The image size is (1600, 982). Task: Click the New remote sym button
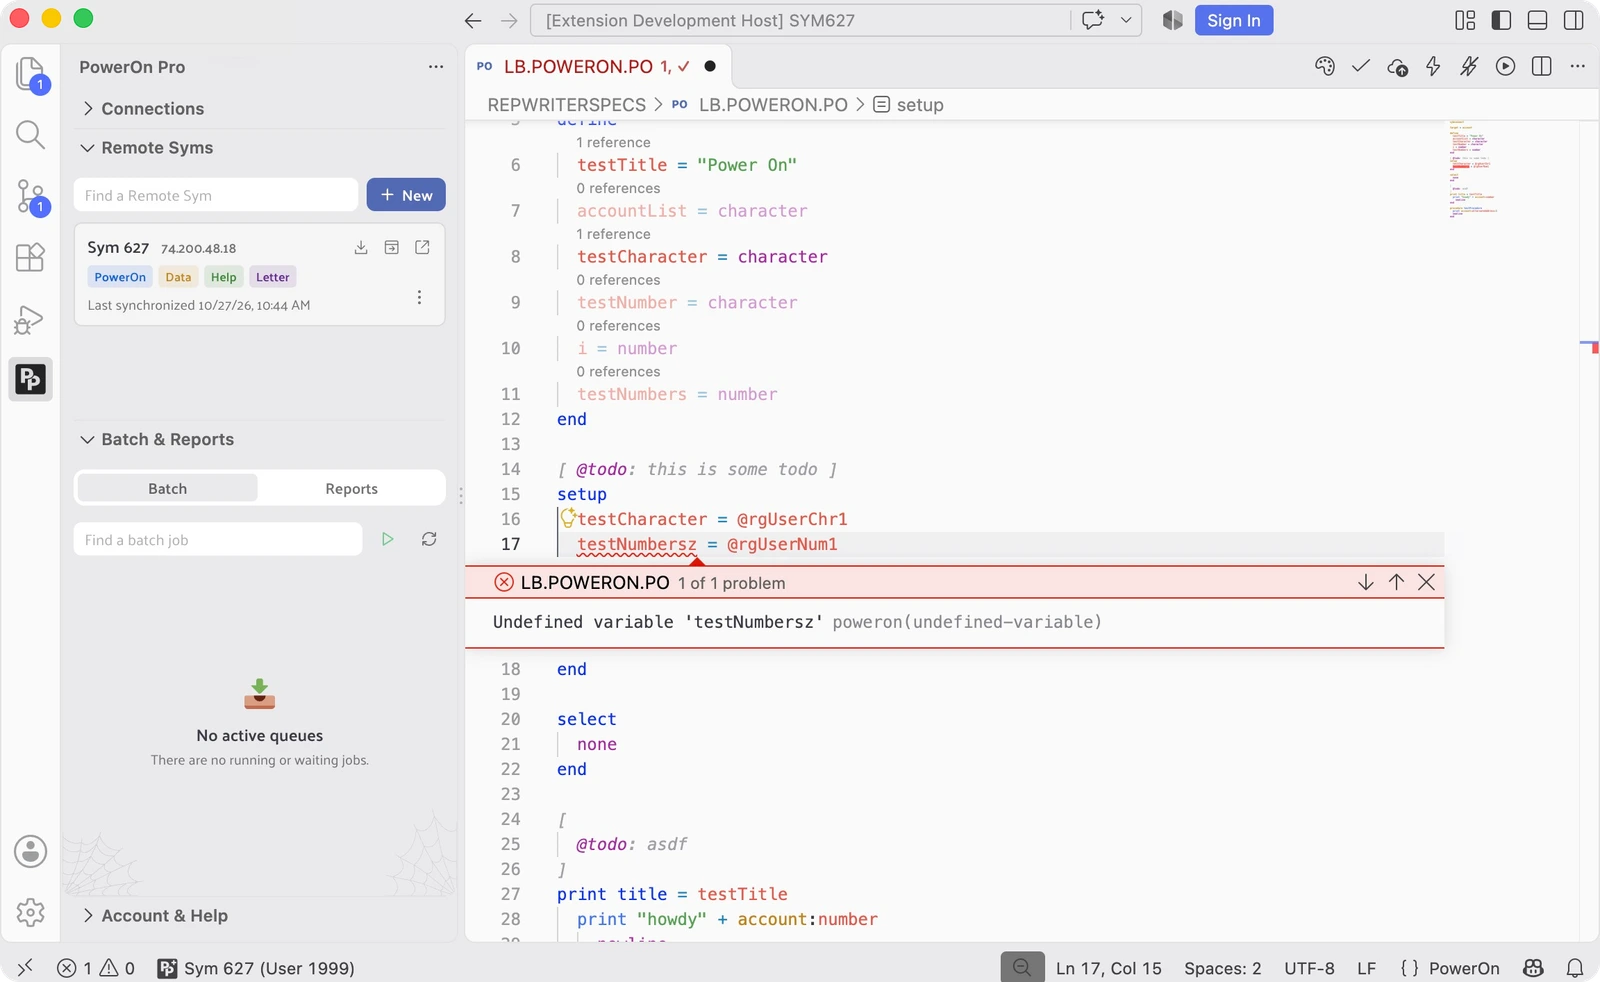pyautogui.click(x=406, y=195)
